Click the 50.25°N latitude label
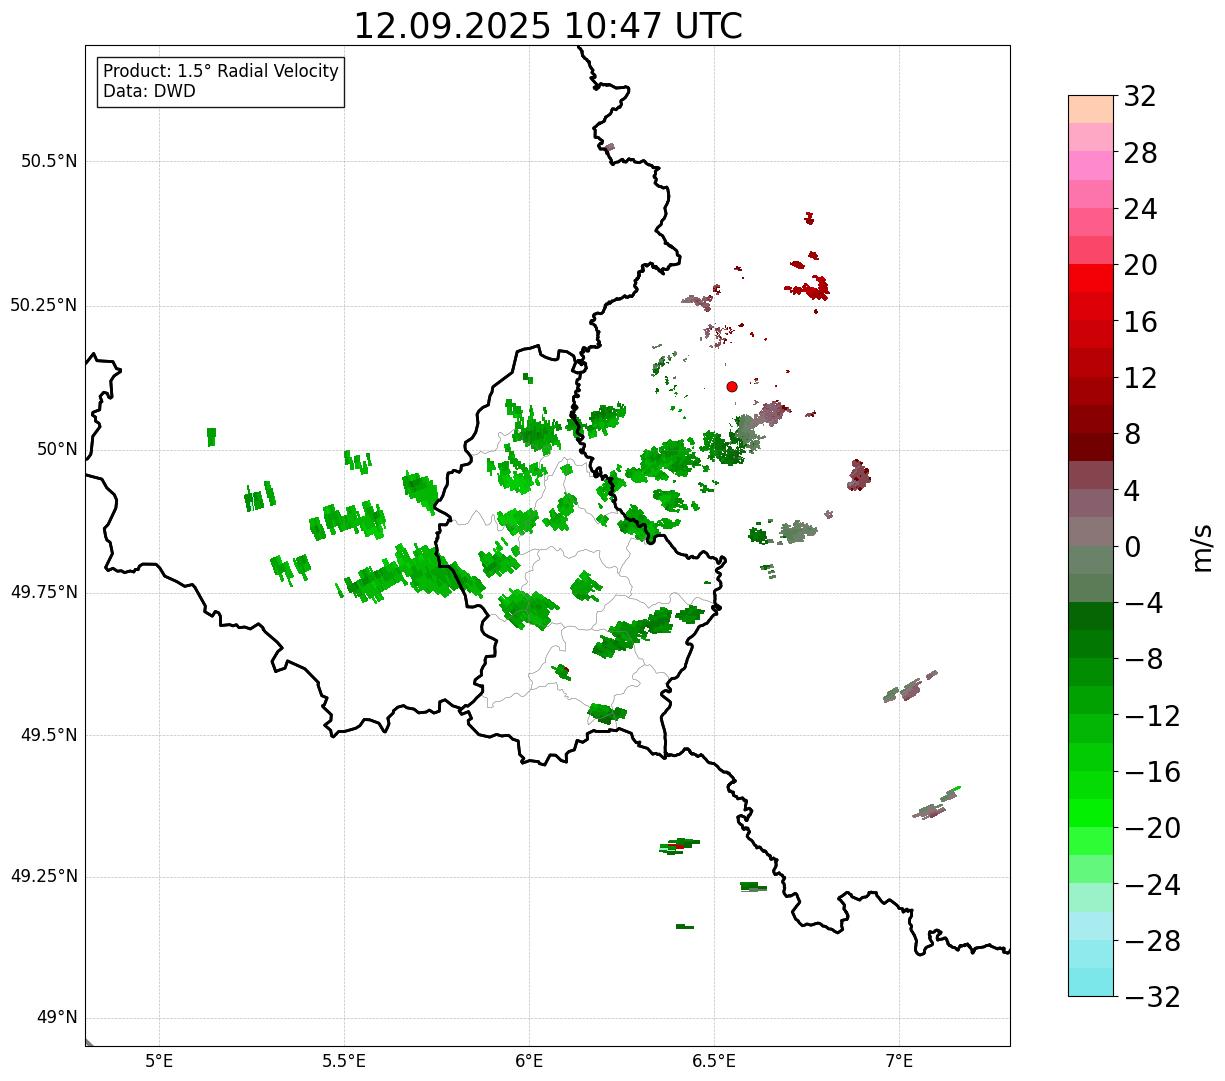Viewport: 1225px width, 1081px height. (44, 305)
